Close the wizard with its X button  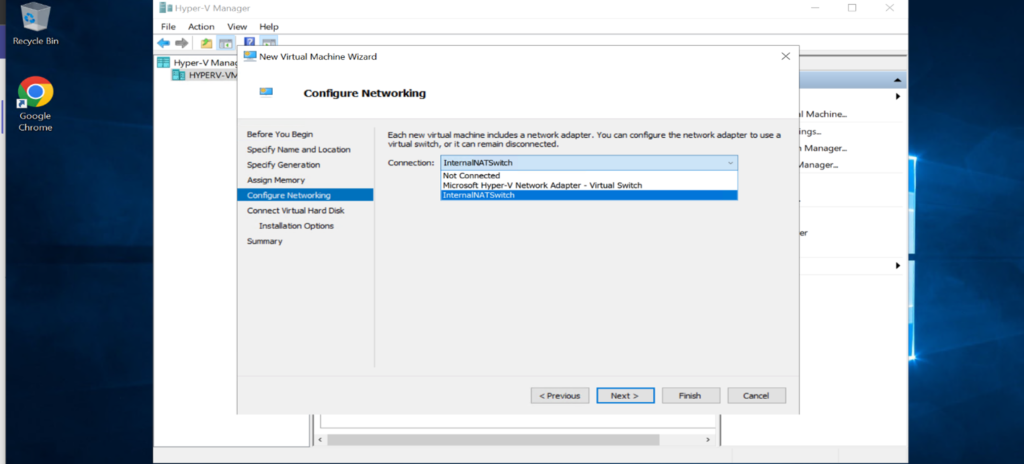[786, 57]
